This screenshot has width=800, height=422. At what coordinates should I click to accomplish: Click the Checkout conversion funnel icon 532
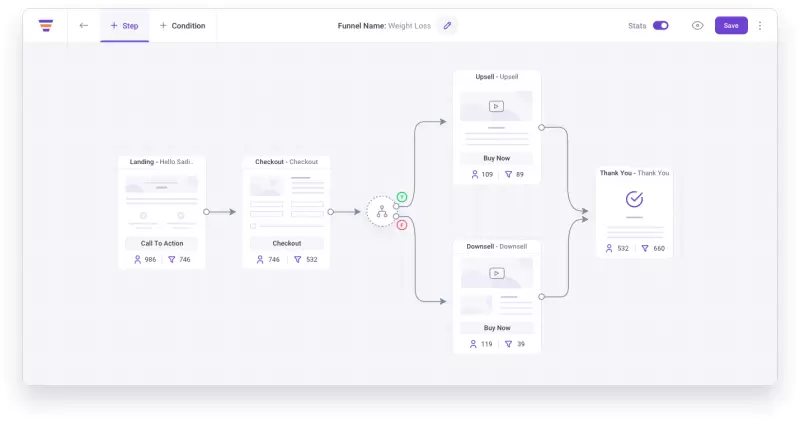(297, 259)
